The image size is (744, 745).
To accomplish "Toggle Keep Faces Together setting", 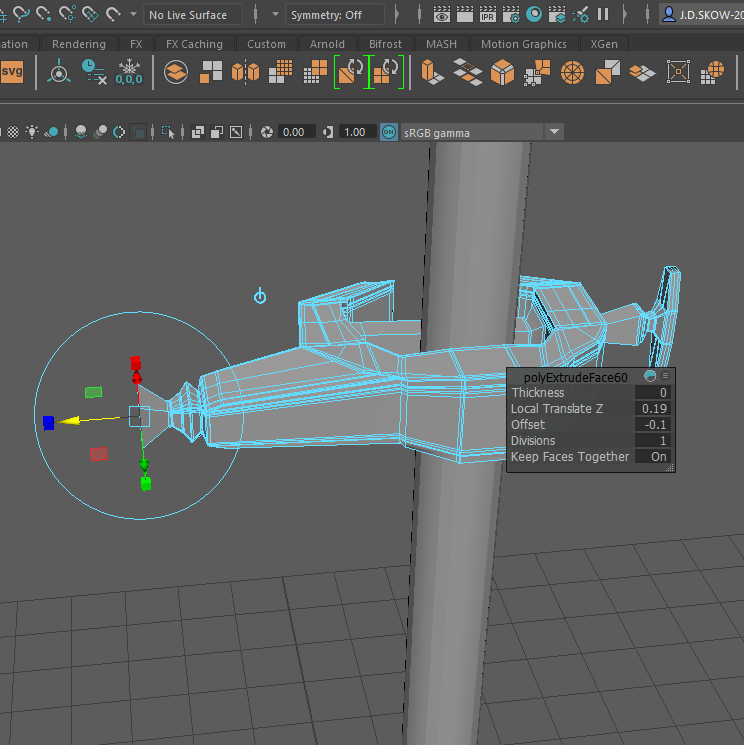I will click(x=651, y=457).
